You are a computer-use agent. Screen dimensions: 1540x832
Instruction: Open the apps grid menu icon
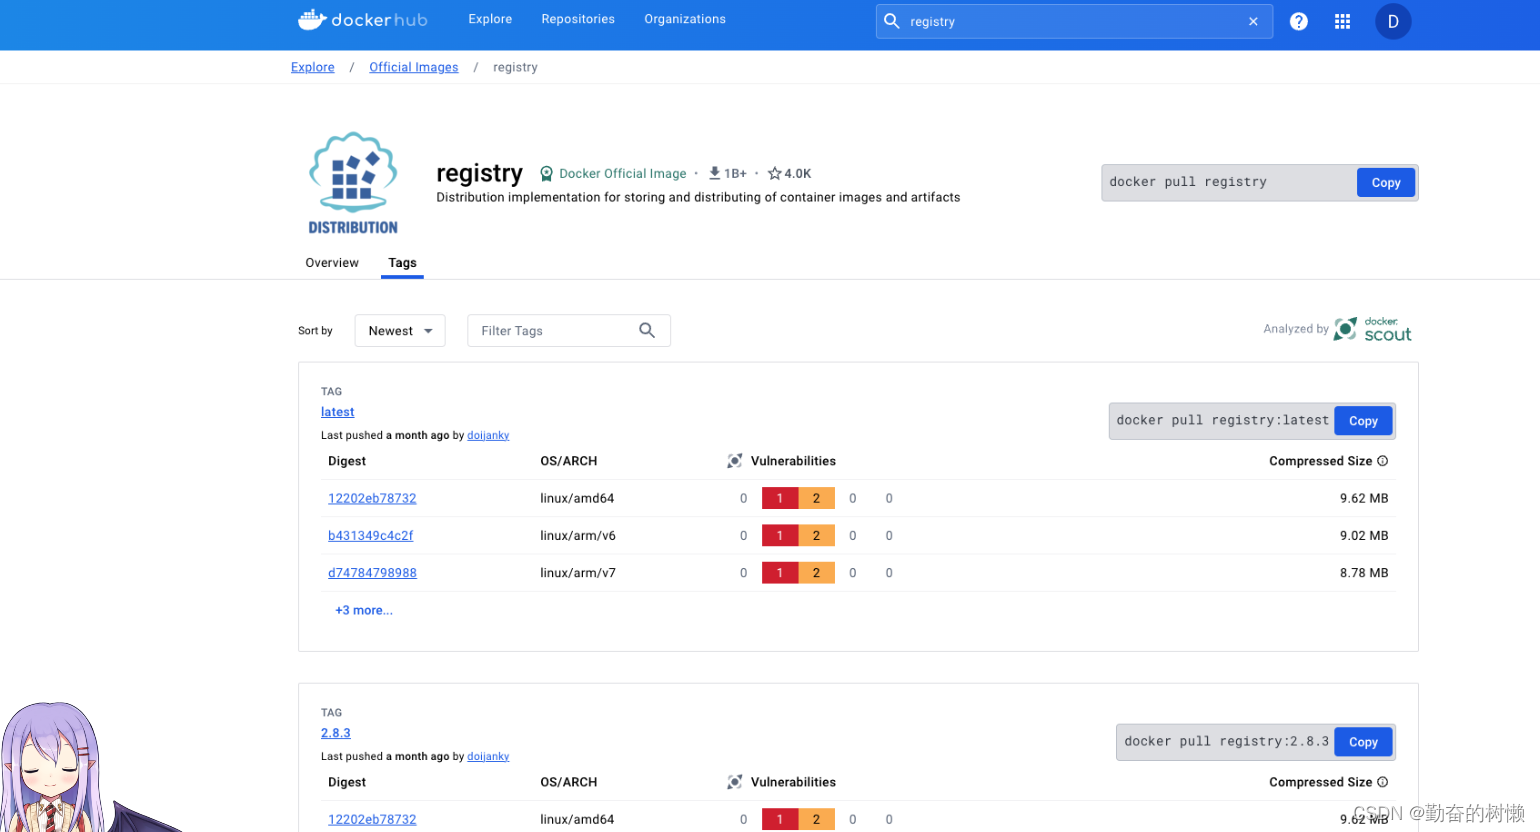(x=1342, y=21)
